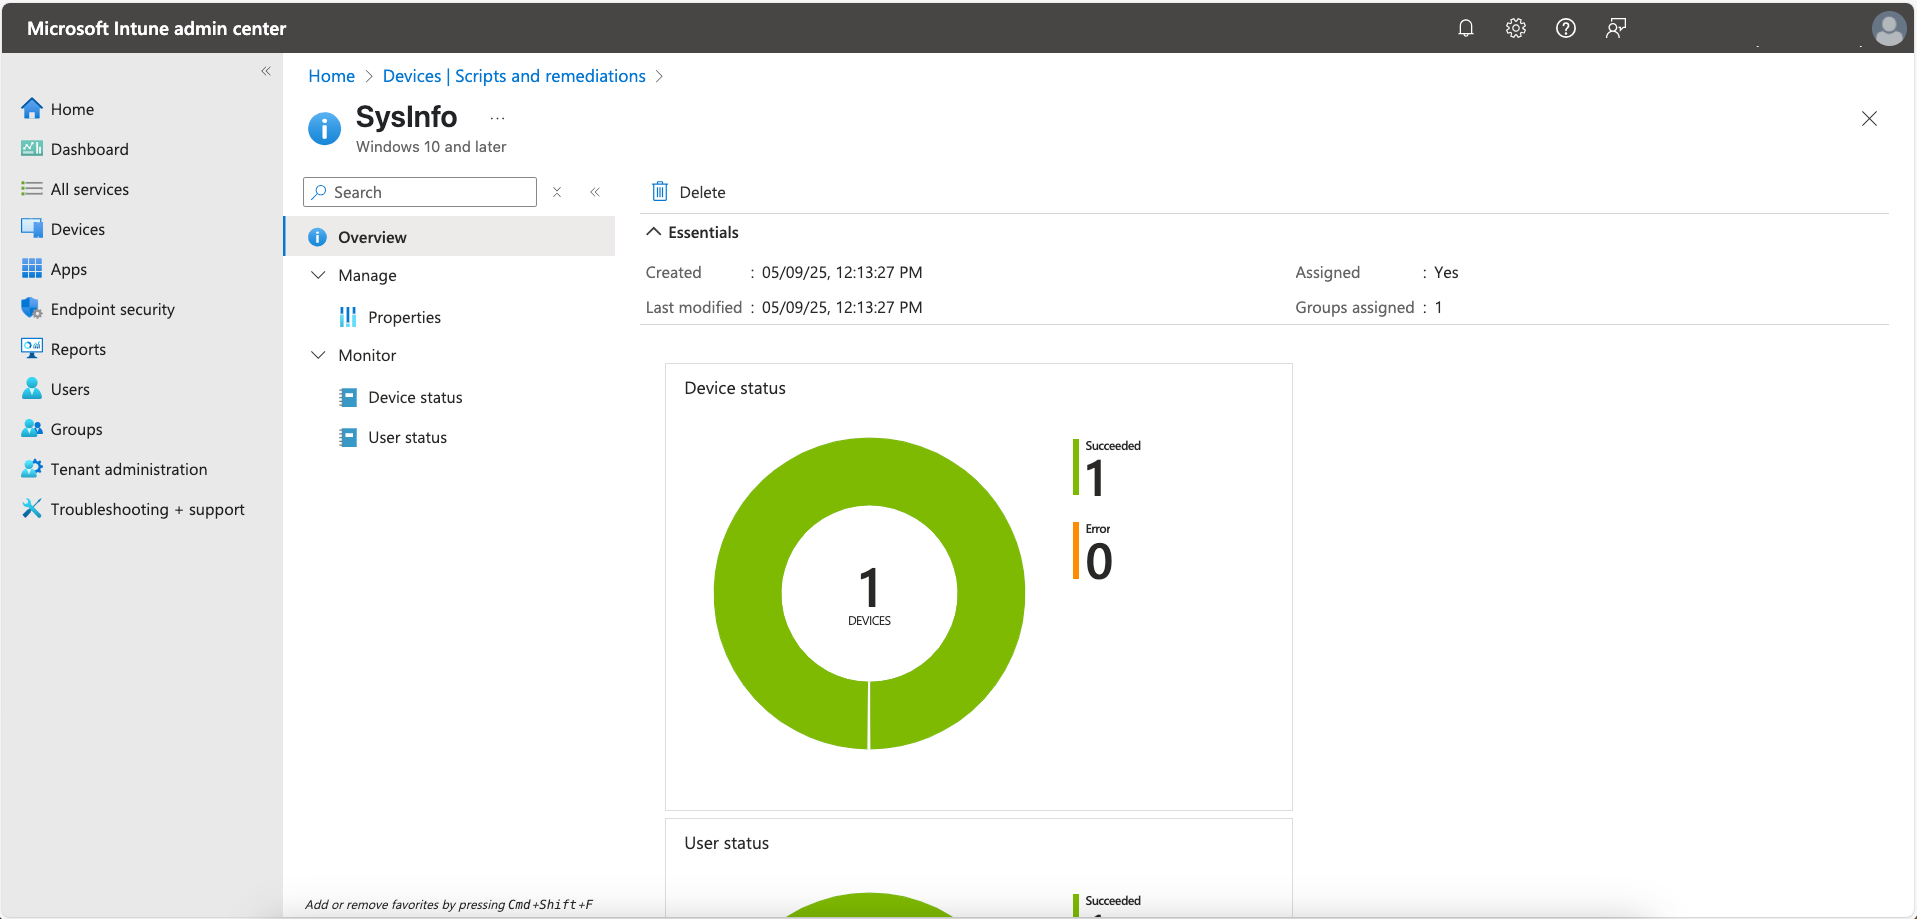Clear the search box with X icon
Image resolution: width=1917 pixels, height=919 pixels.
(557, 192)
